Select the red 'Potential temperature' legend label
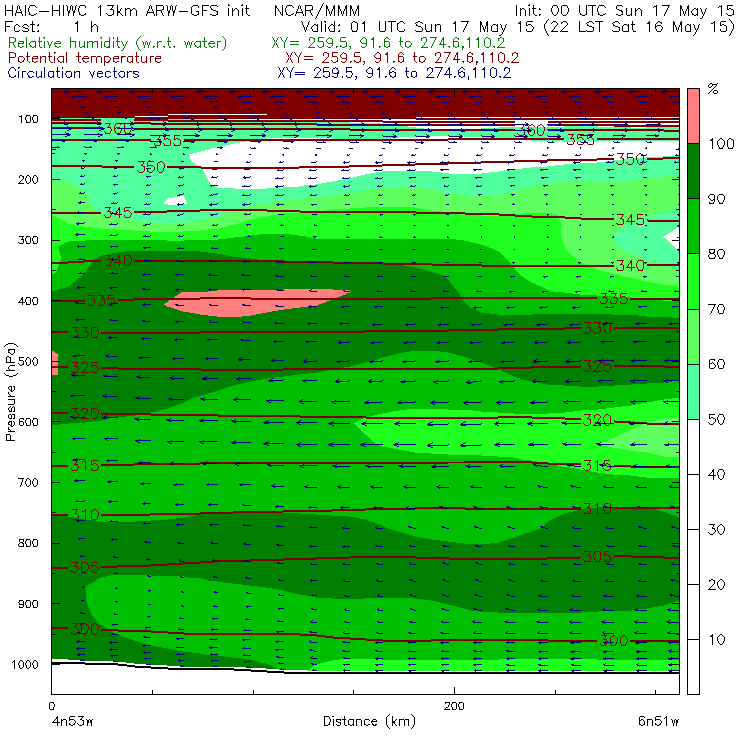This screenshot has width=740, height=740. [84, 59]
